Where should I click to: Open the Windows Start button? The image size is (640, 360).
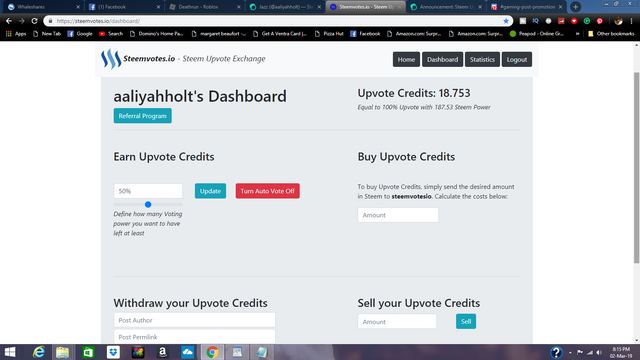(x=10, y=352)
